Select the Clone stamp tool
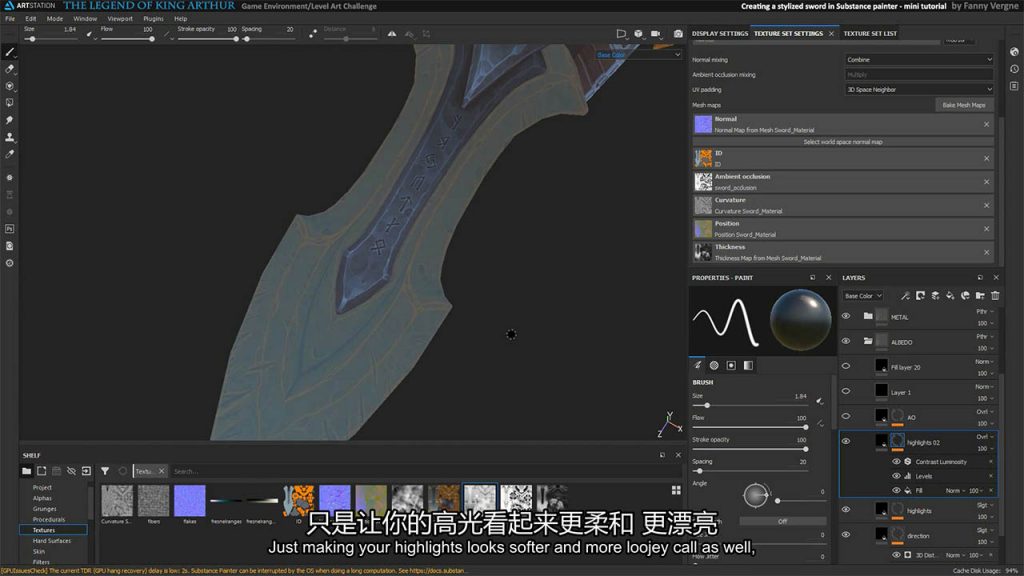The image size is (1024, 576). pyautogui.click(x=10, y=137)
